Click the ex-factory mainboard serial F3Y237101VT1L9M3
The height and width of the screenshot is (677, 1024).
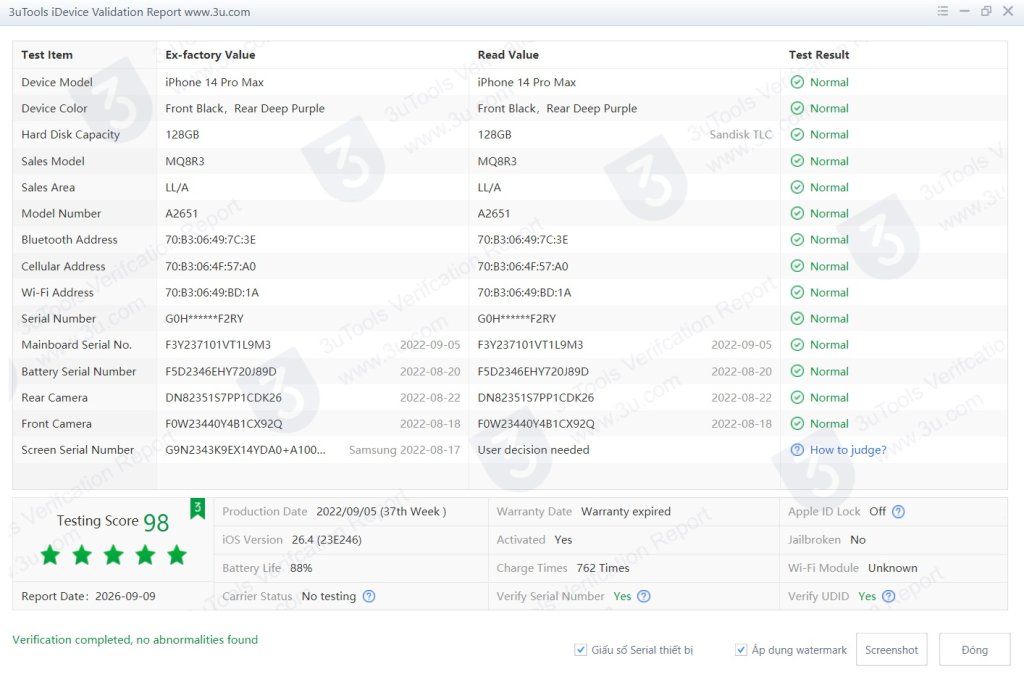[x=218, y=345]
